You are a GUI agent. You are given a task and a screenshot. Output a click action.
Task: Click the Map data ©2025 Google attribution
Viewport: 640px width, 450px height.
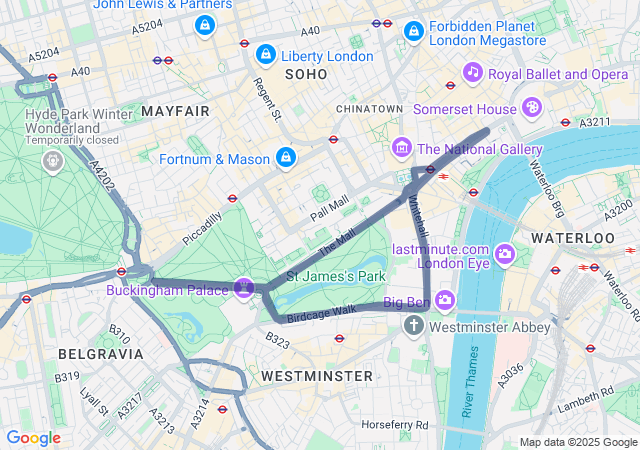578,442
